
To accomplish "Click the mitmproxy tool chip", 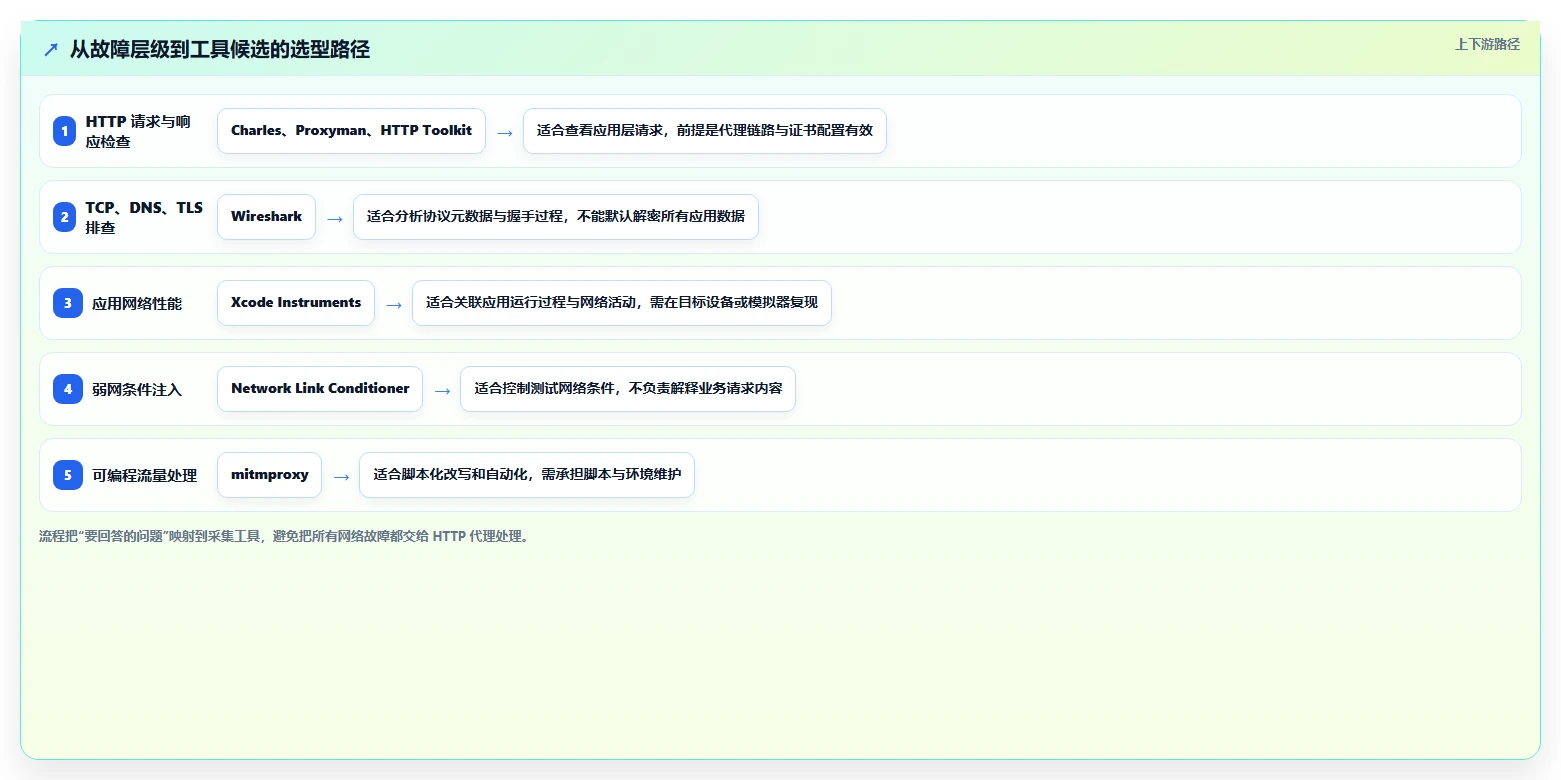I will point(269,475).
